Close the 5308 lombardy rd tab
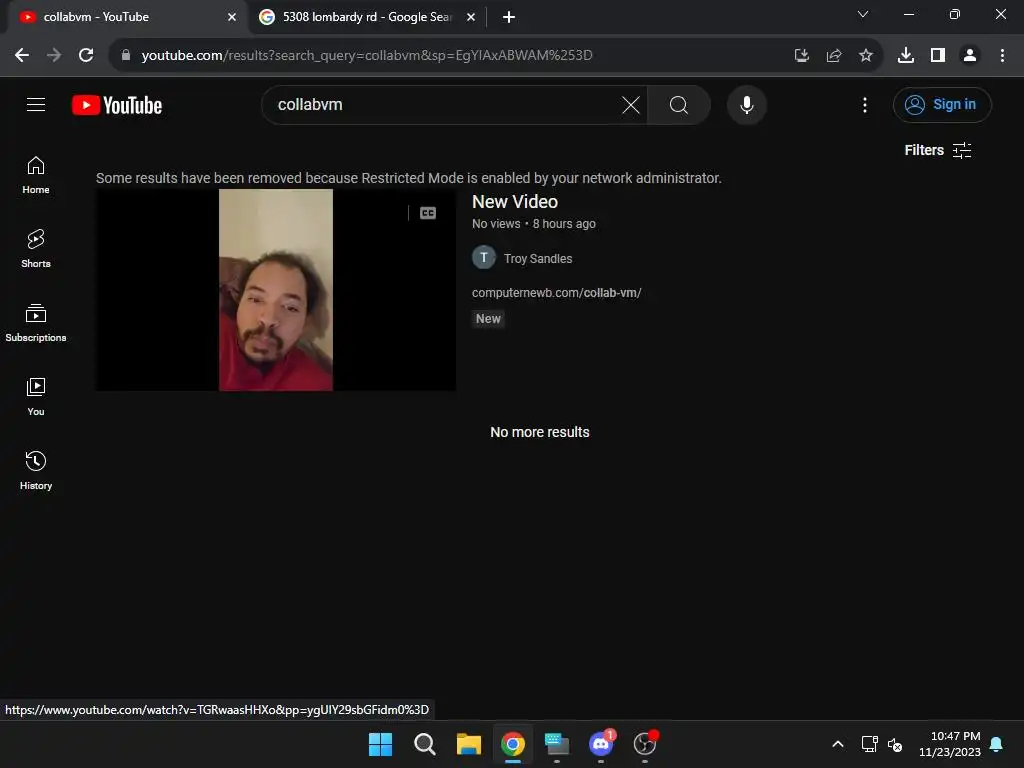Viewport: 1024px width, 768px height. tap(471, 17)
